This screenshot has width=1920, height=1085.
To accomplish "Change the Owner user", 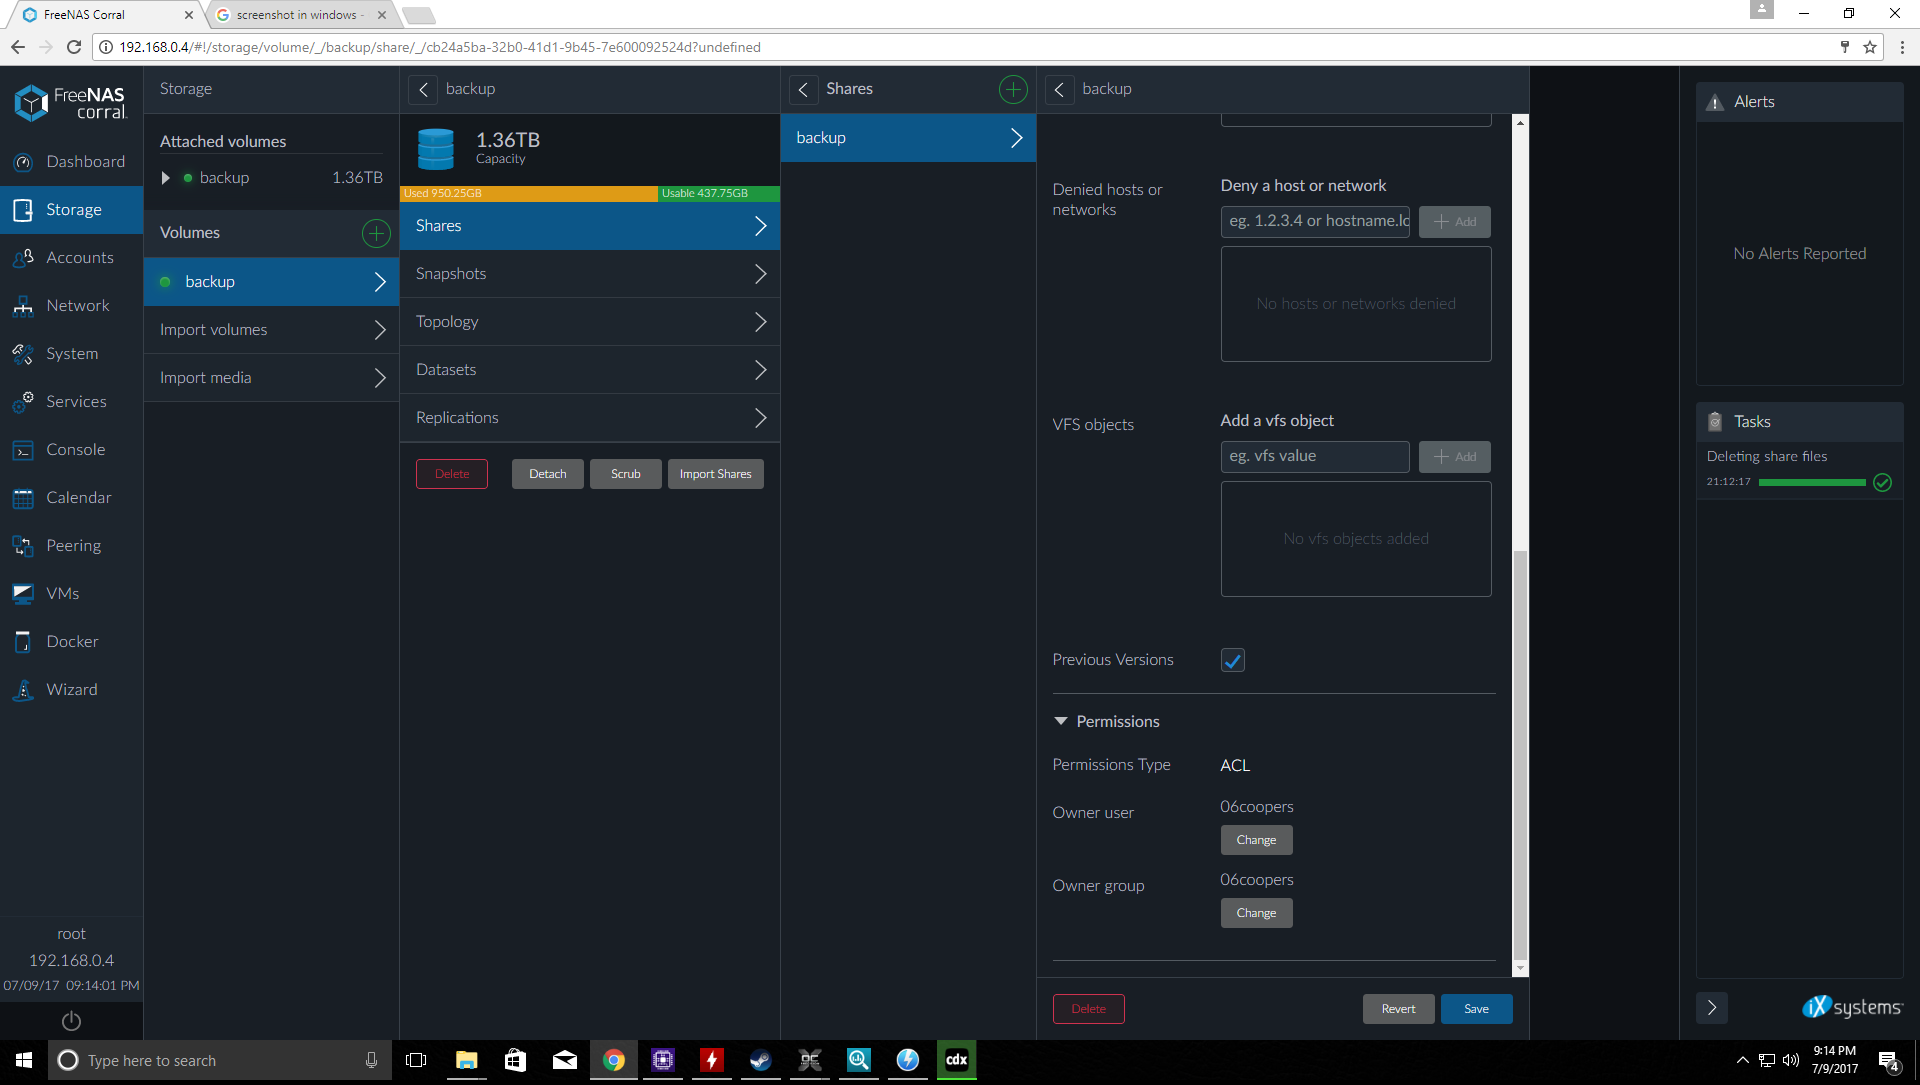I will pyautogui.click(x=1256, y=840).
